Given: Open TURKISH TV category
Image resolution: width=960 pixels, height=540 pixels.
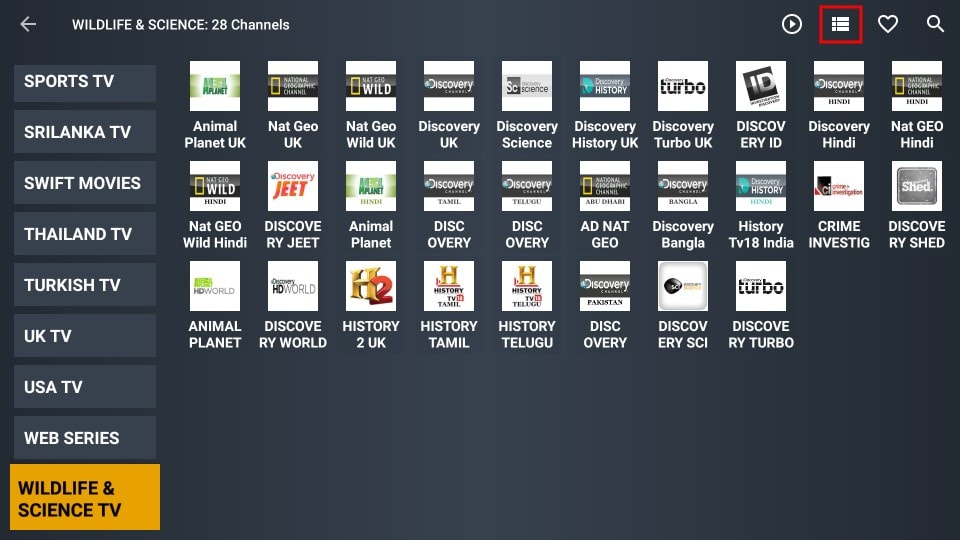Looking at the screenshot, I should 85,285.
